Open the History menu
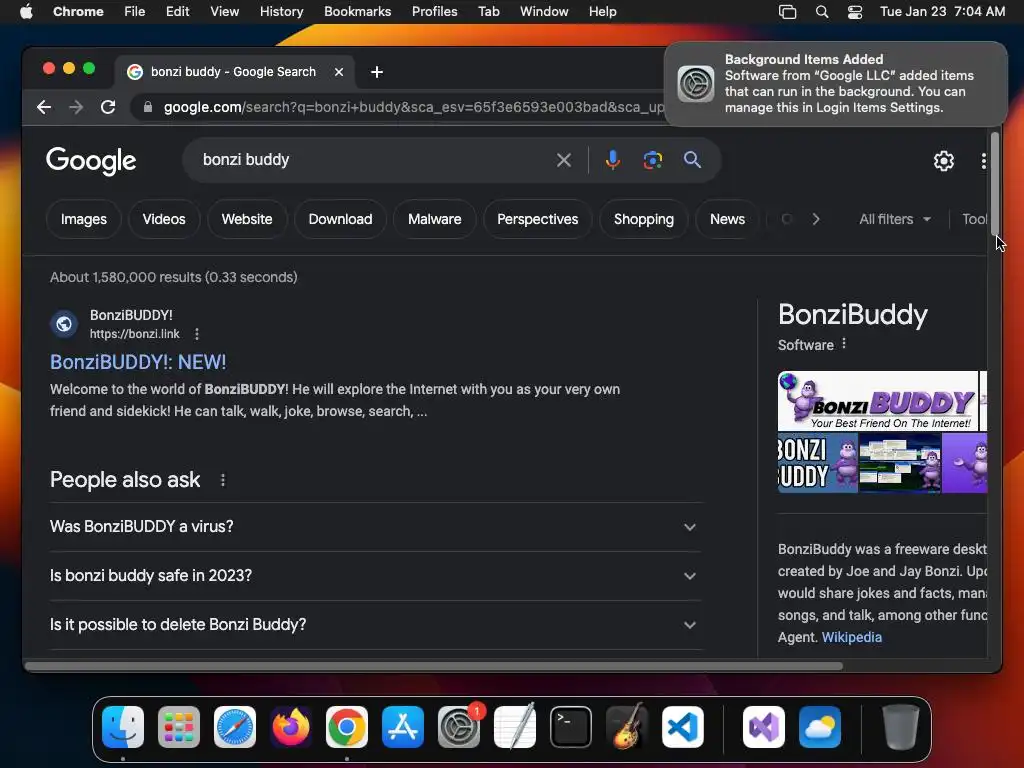The width and height of the screenshot is (1024, 768). (x=281, y=12)
